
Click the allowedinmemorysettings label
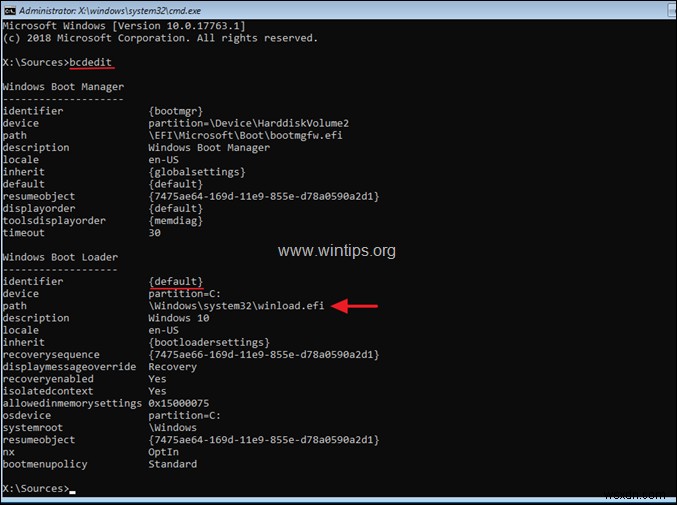coord(72,403)
